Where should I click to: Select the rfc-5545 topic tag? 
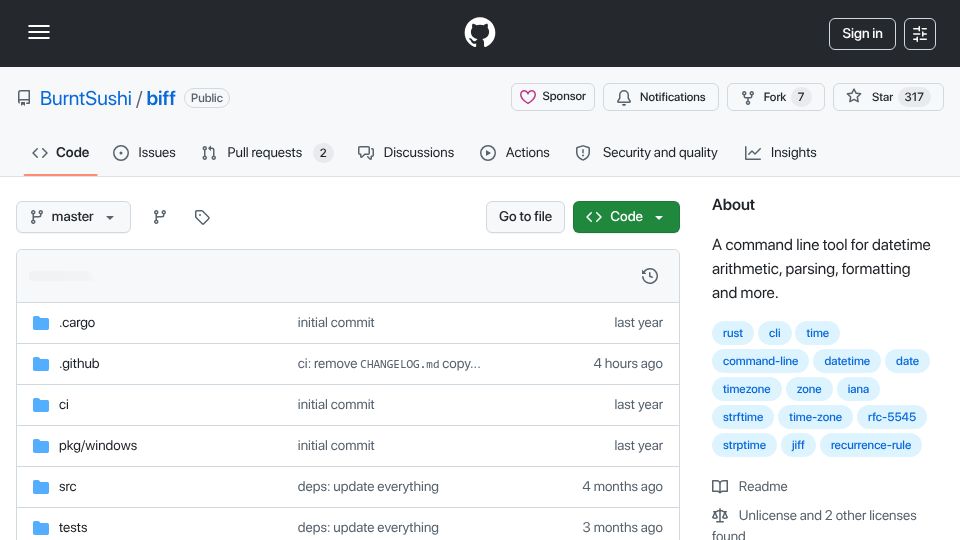coord(891,418)
